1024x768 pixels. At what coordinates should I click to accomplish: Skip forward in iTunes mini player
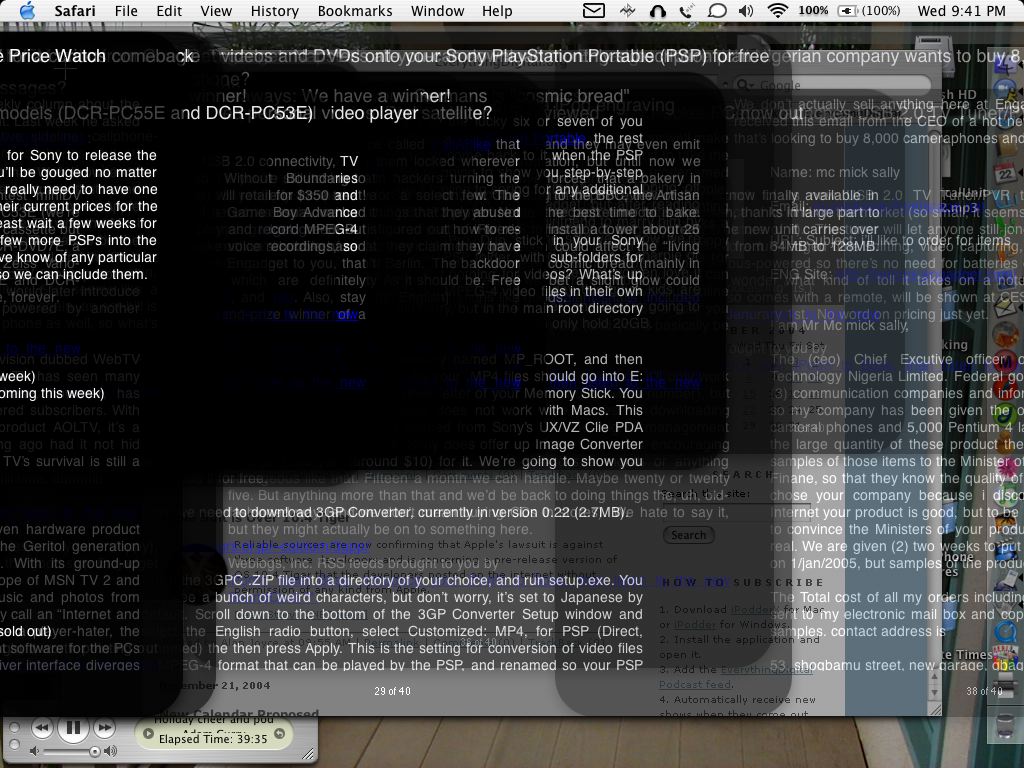(104, 728)
